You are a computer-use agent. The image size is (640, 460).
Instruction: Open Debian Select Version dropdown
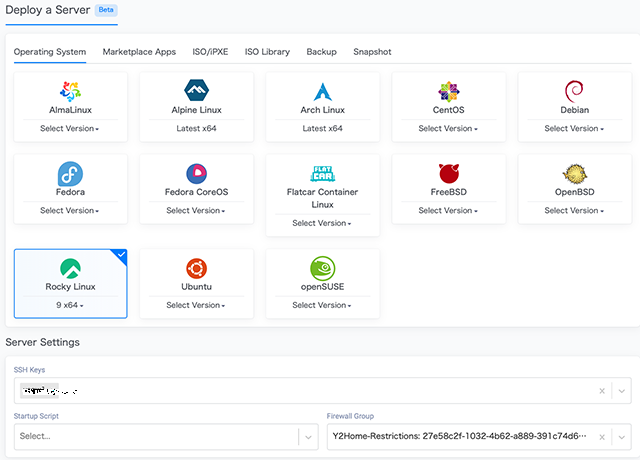574,129
